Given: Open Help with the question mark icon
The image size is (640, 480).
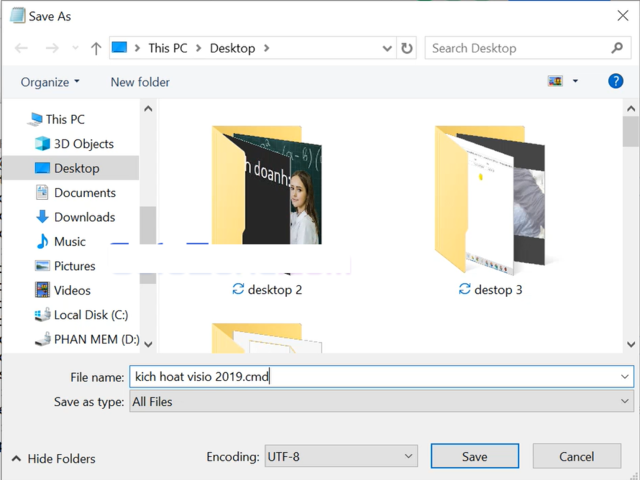Looking at the screenshot, I should (616, 81).
